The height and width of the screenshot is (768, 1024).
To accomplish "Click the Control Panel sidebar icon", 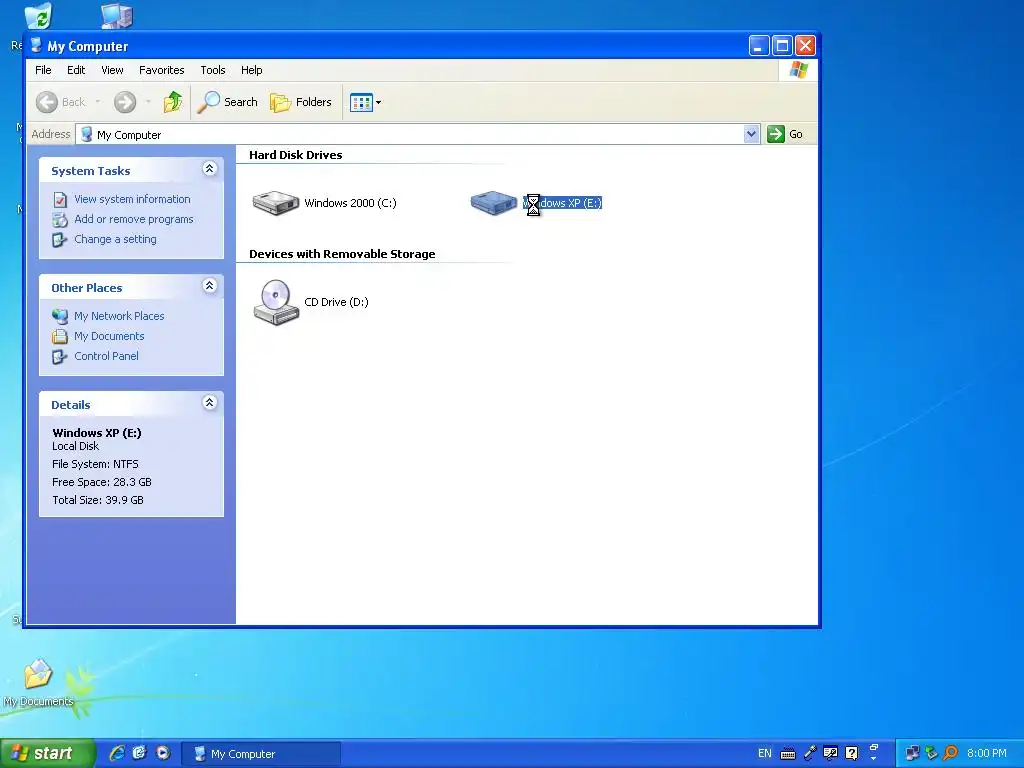I will (60, 357).
